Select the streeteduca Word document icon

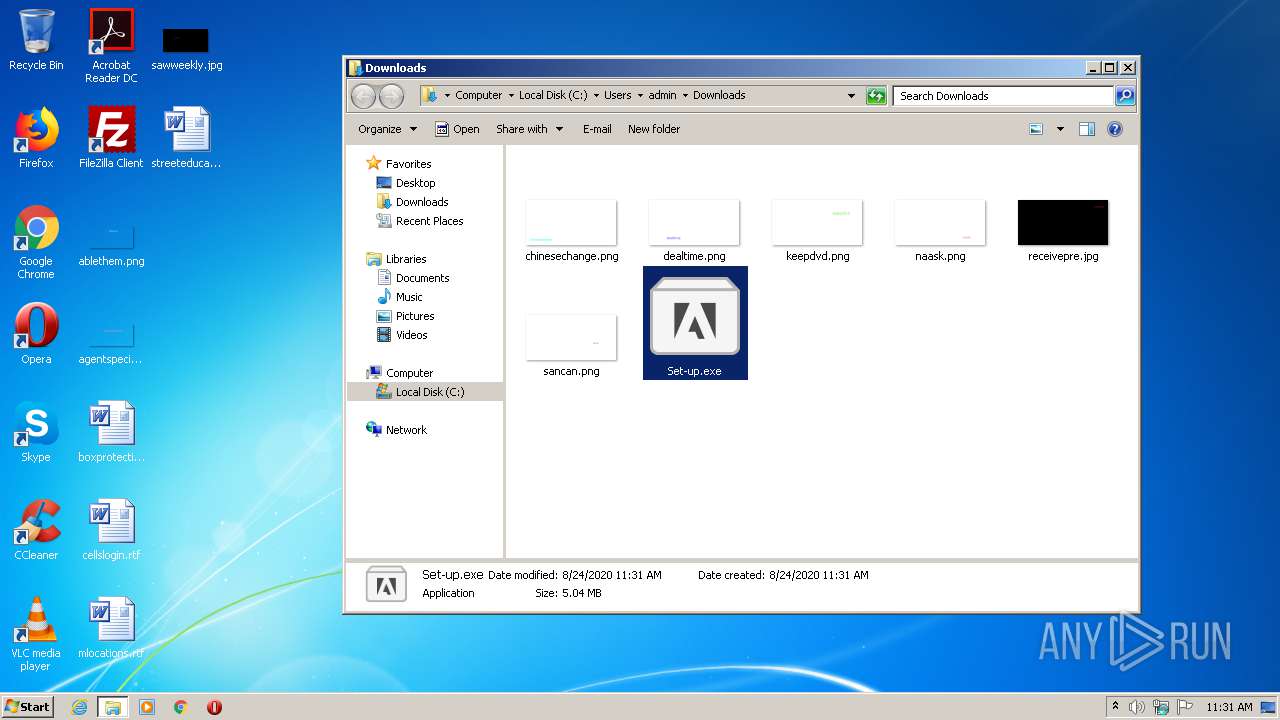186,138
